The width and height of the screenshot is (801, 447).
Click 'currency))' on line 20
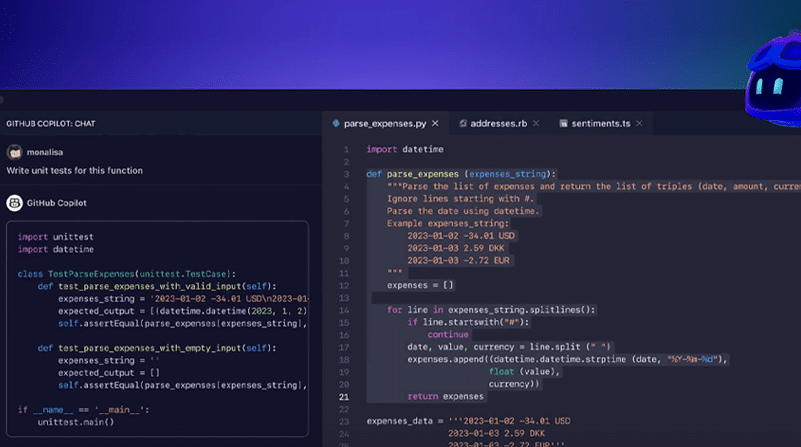coord(514,384)
